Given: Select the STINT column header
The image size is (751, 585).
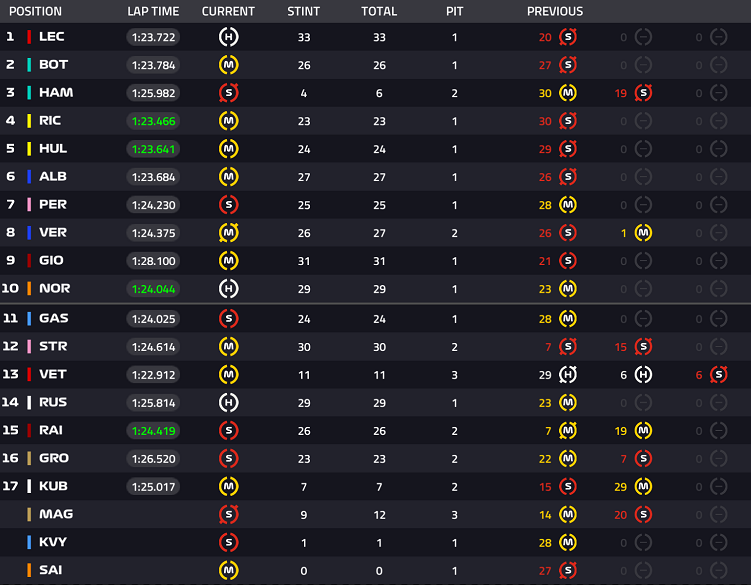Looking at the screenshot, I should coord(303,11).
